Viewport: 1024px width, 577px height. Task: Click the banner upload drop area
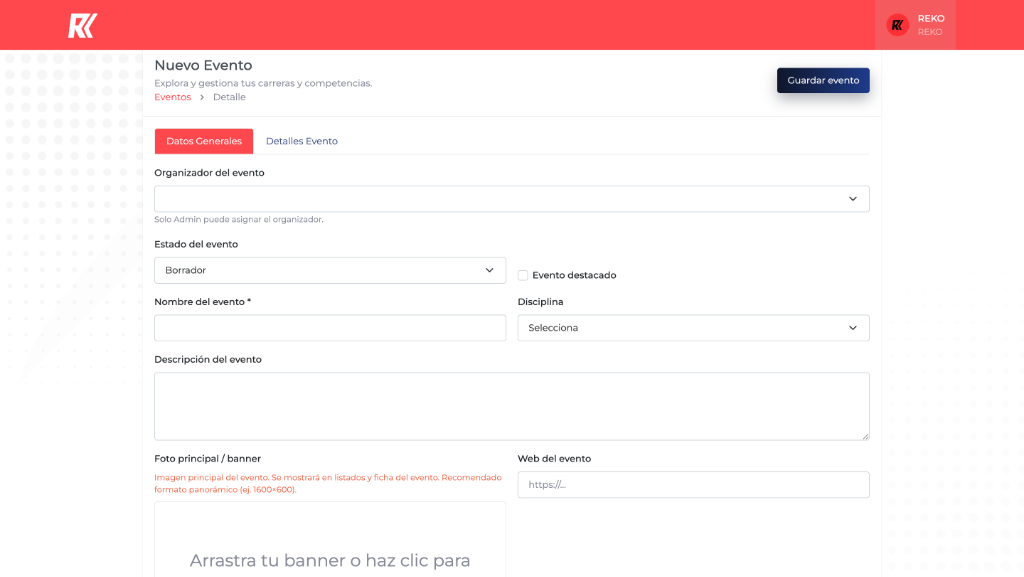pyautogui.click(x=330, y=545)
